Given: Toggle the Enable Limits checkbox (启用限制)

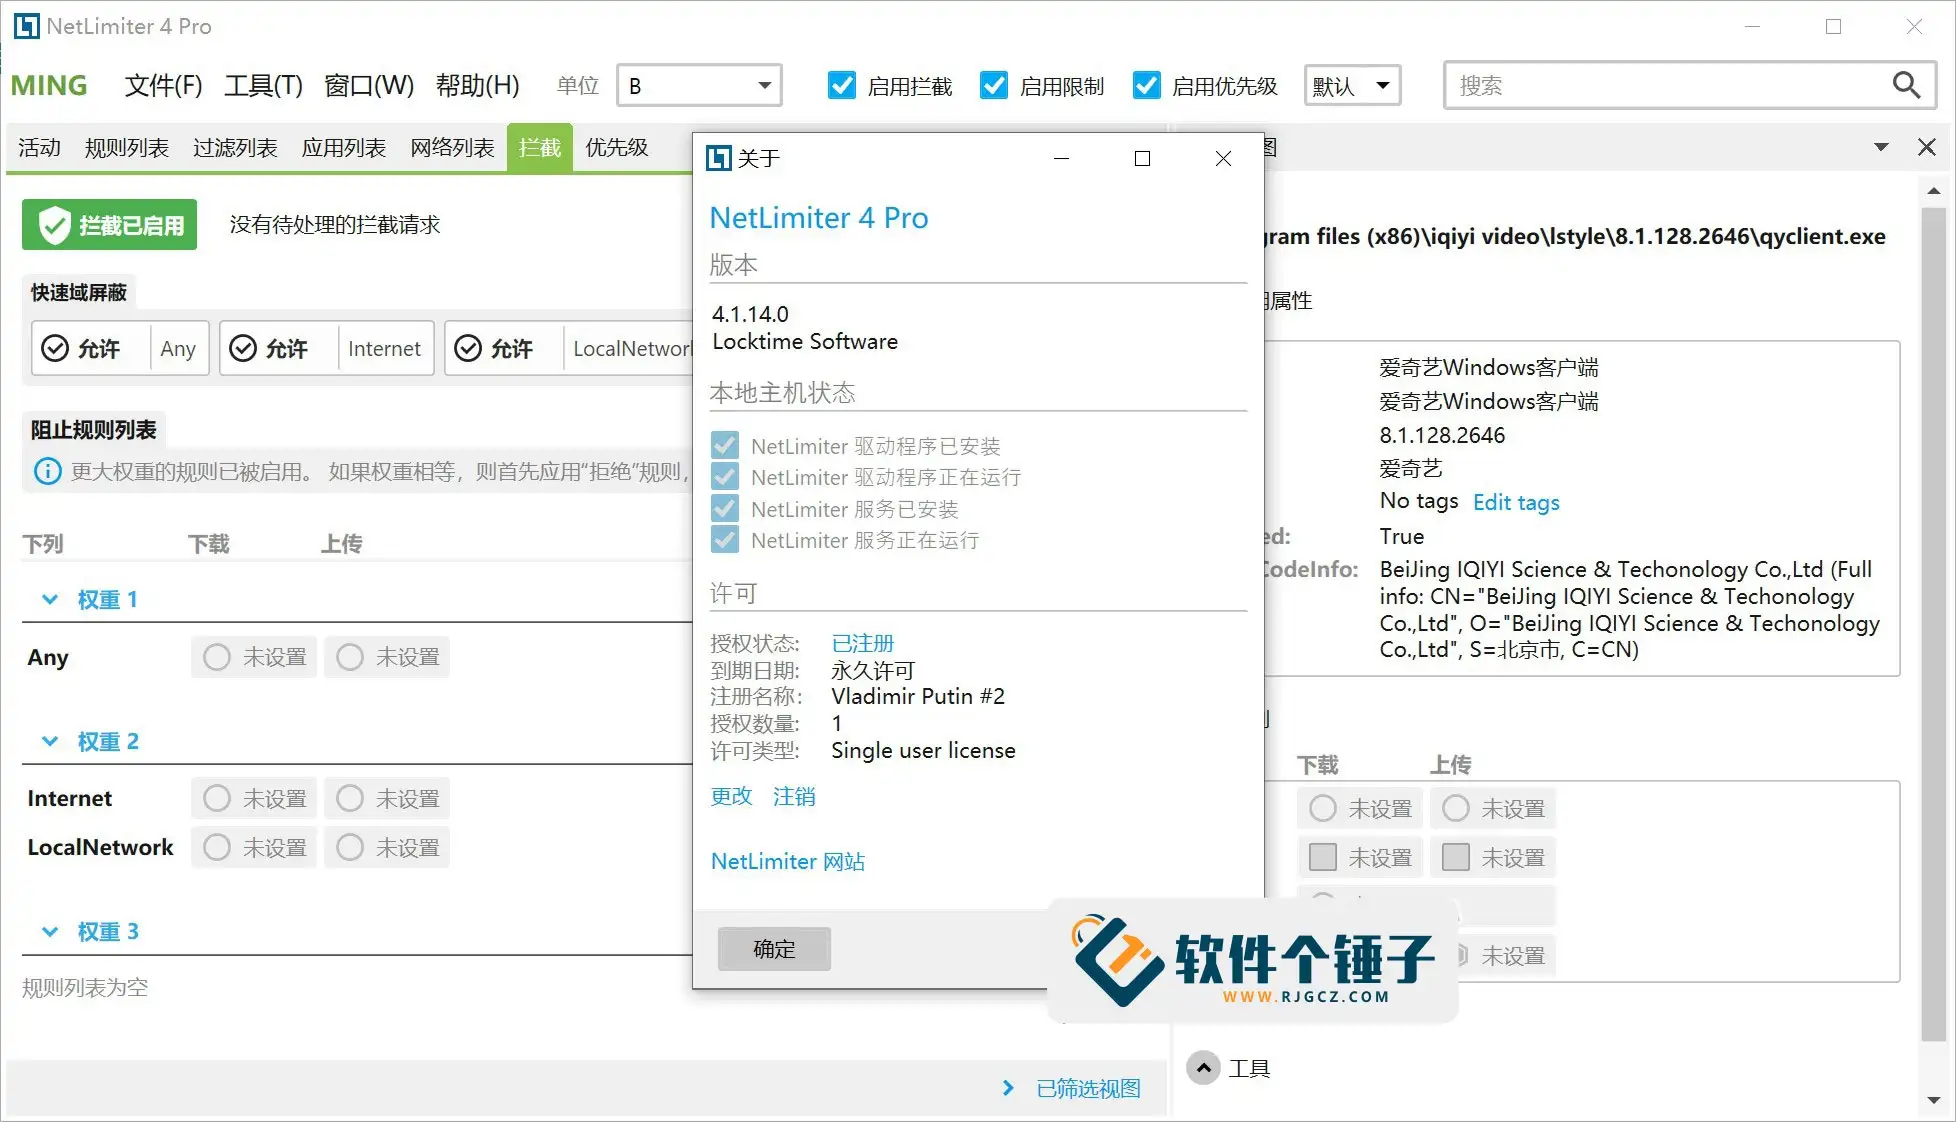Looking at the screenshot, I should point(994,86).
